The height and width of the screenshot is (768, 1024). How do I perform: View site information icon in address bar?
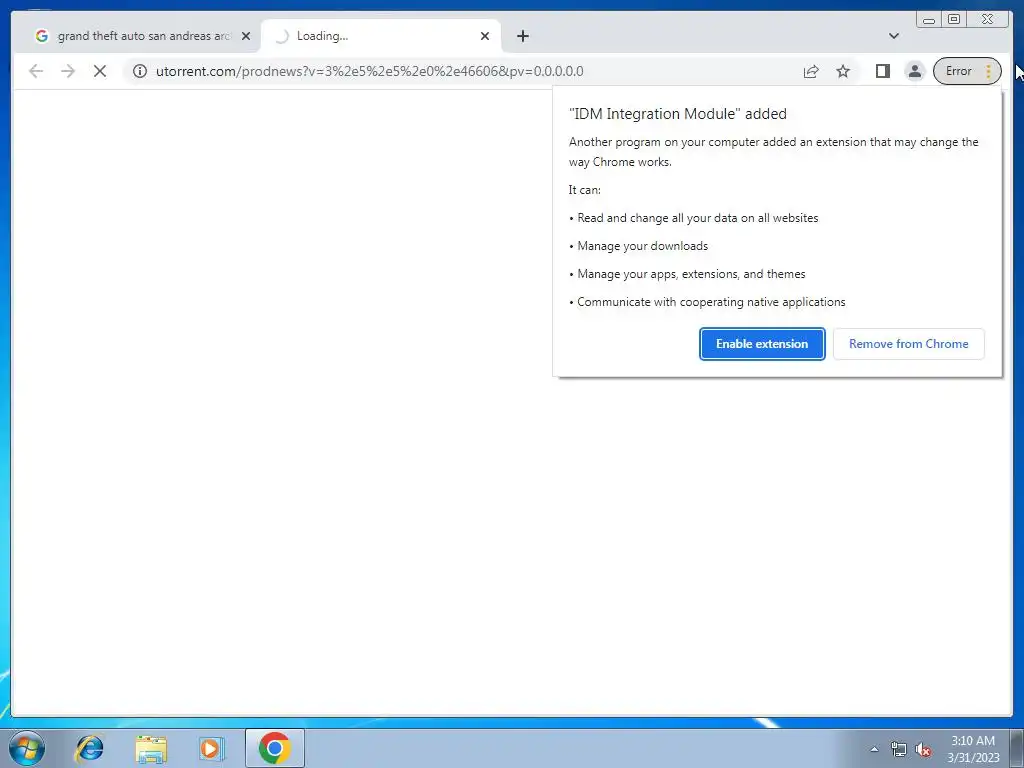140,71
